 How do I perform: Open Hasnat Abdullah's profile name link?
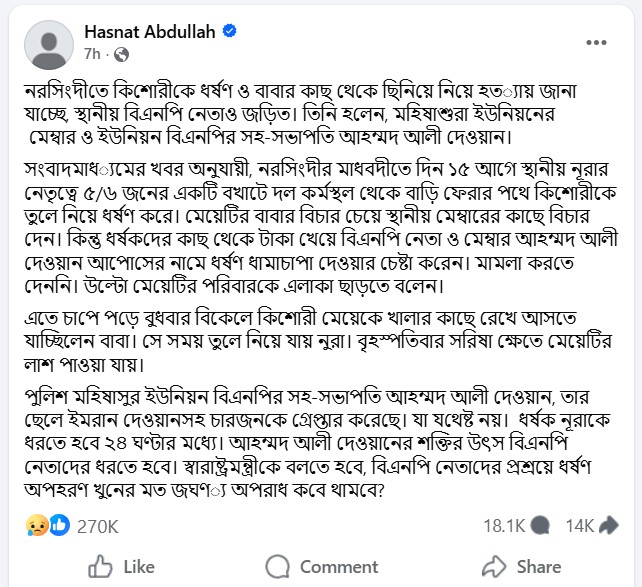149,32
